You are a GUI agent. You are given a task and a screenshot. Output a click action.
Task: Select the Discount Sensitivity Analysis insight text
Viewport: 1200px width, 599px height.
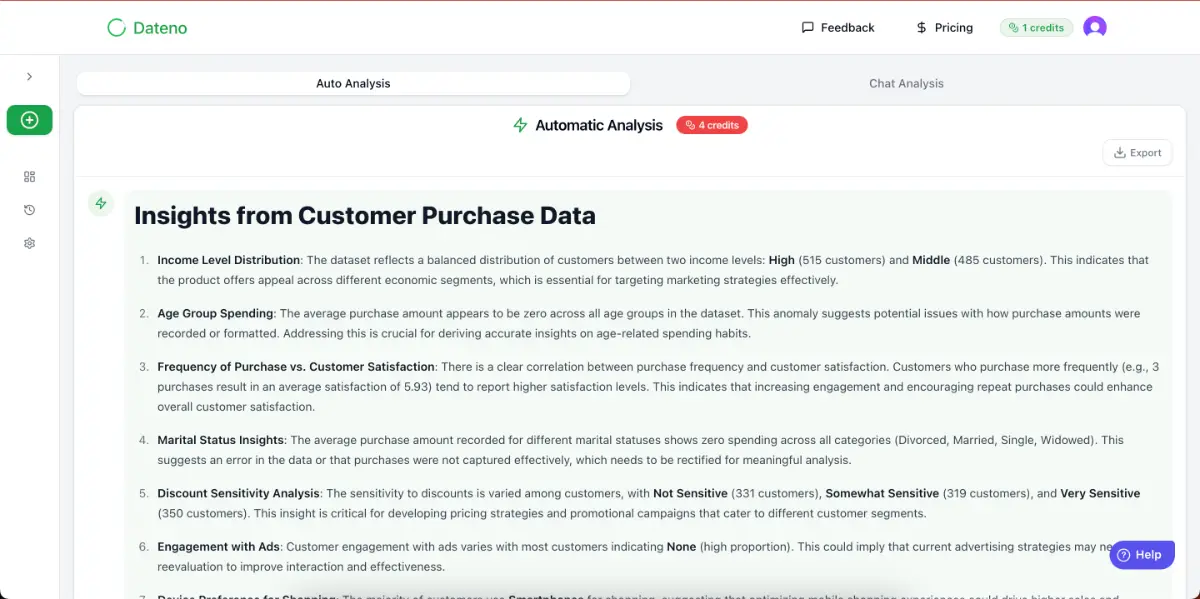tap(238, 494)
